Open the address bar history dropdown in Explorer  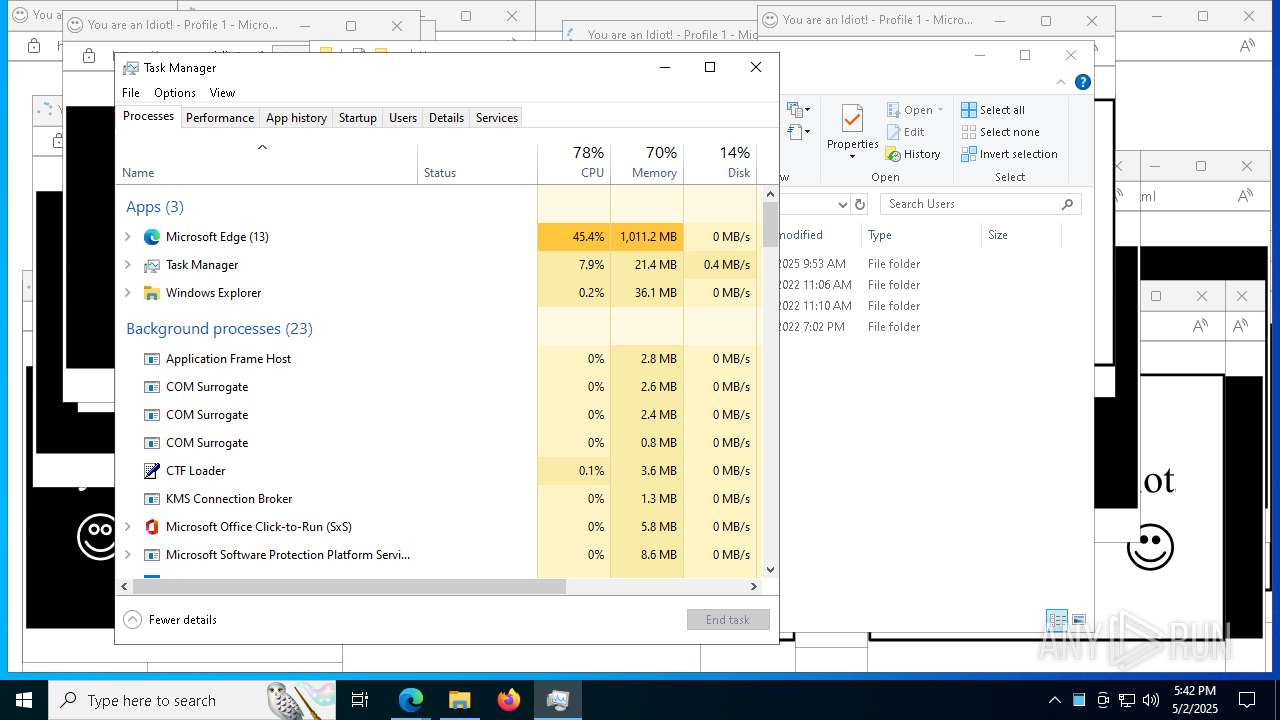[842, 204]
